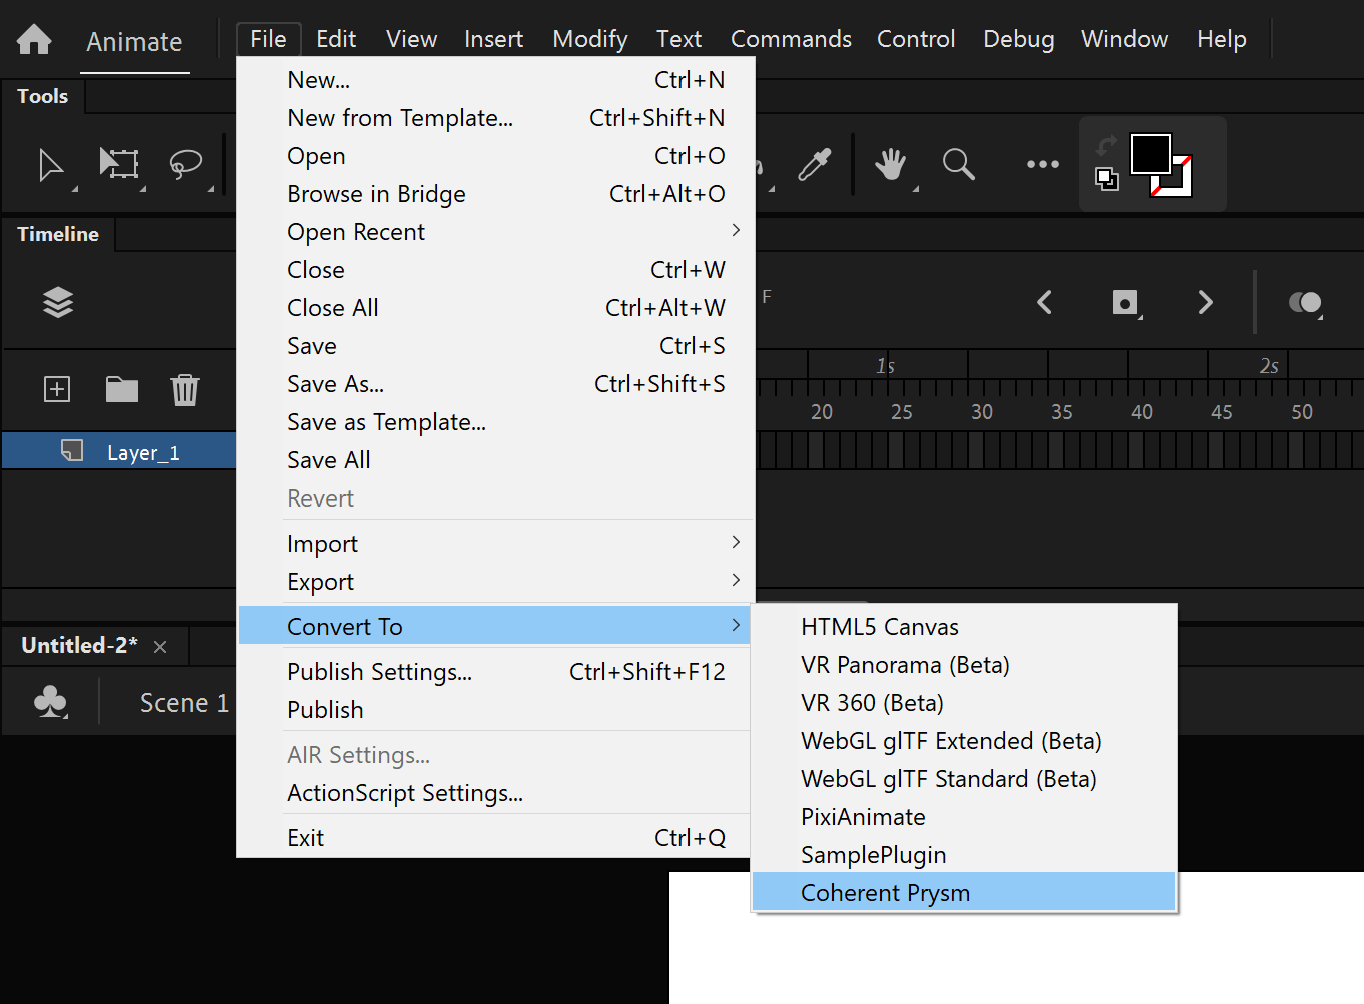The width and height of the screenshot is (1364, 1004).
Task: Select the Eyedropper tool
Action: pos(814,164)
